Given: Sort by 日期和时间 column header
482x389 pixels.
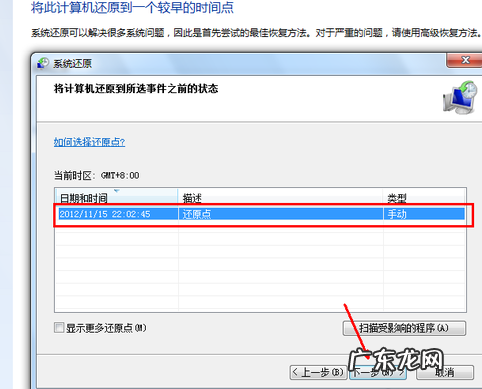Looking at the screenshot, I should point(116,198).
